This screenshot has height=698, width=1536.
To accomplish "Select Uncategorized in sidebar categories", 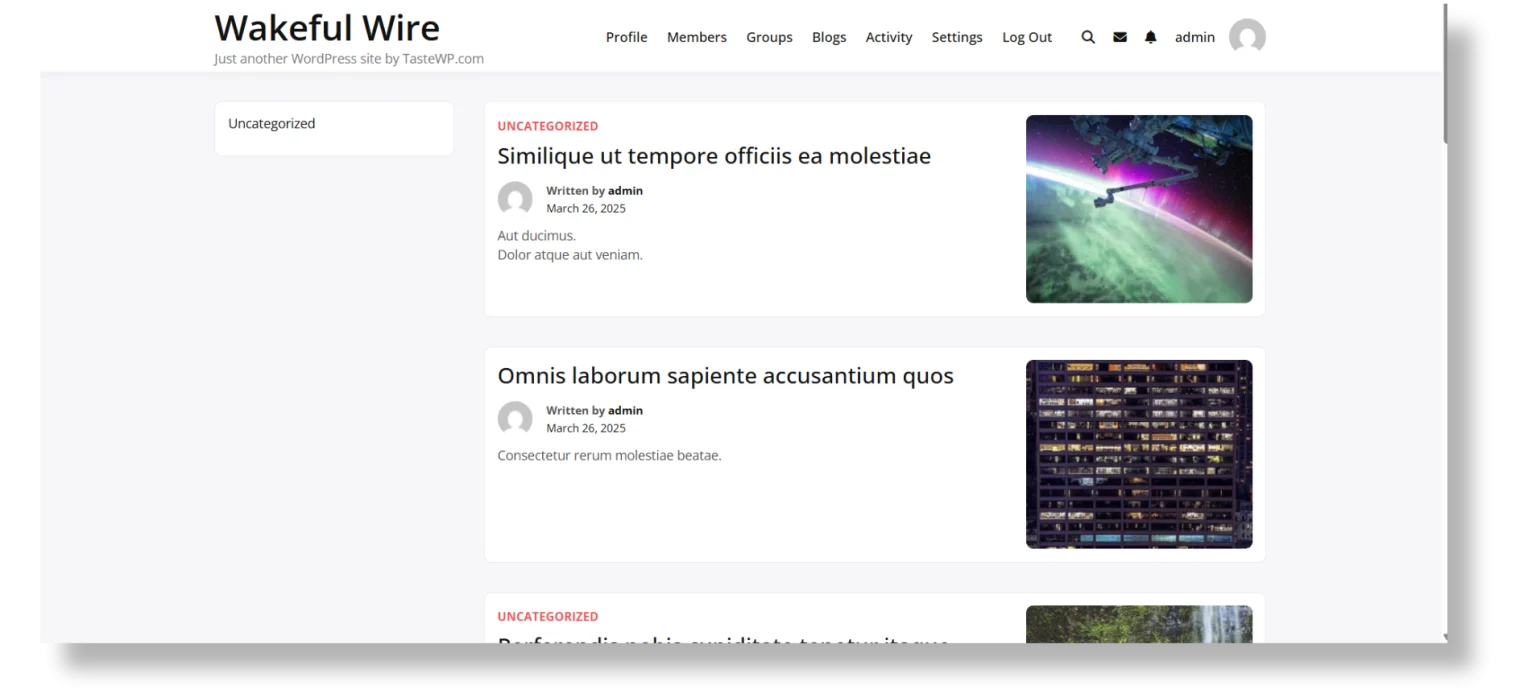I will coord(271,124).
